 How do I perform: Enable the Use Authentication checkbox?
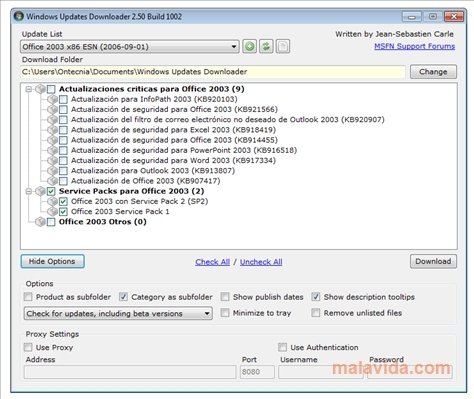[x=282, y=347]
